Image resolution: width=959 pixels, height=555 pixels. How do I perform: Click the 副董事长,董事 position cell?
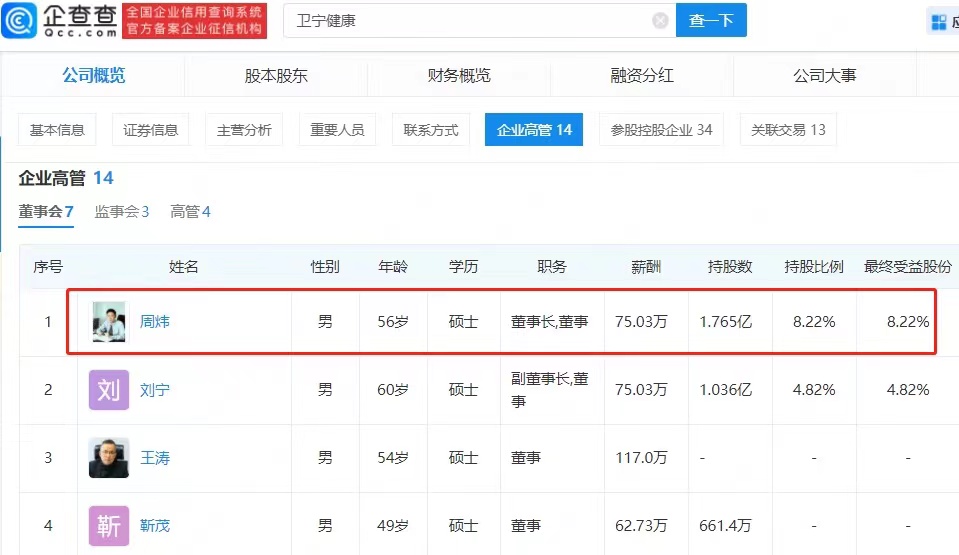(x=550, y=390)
